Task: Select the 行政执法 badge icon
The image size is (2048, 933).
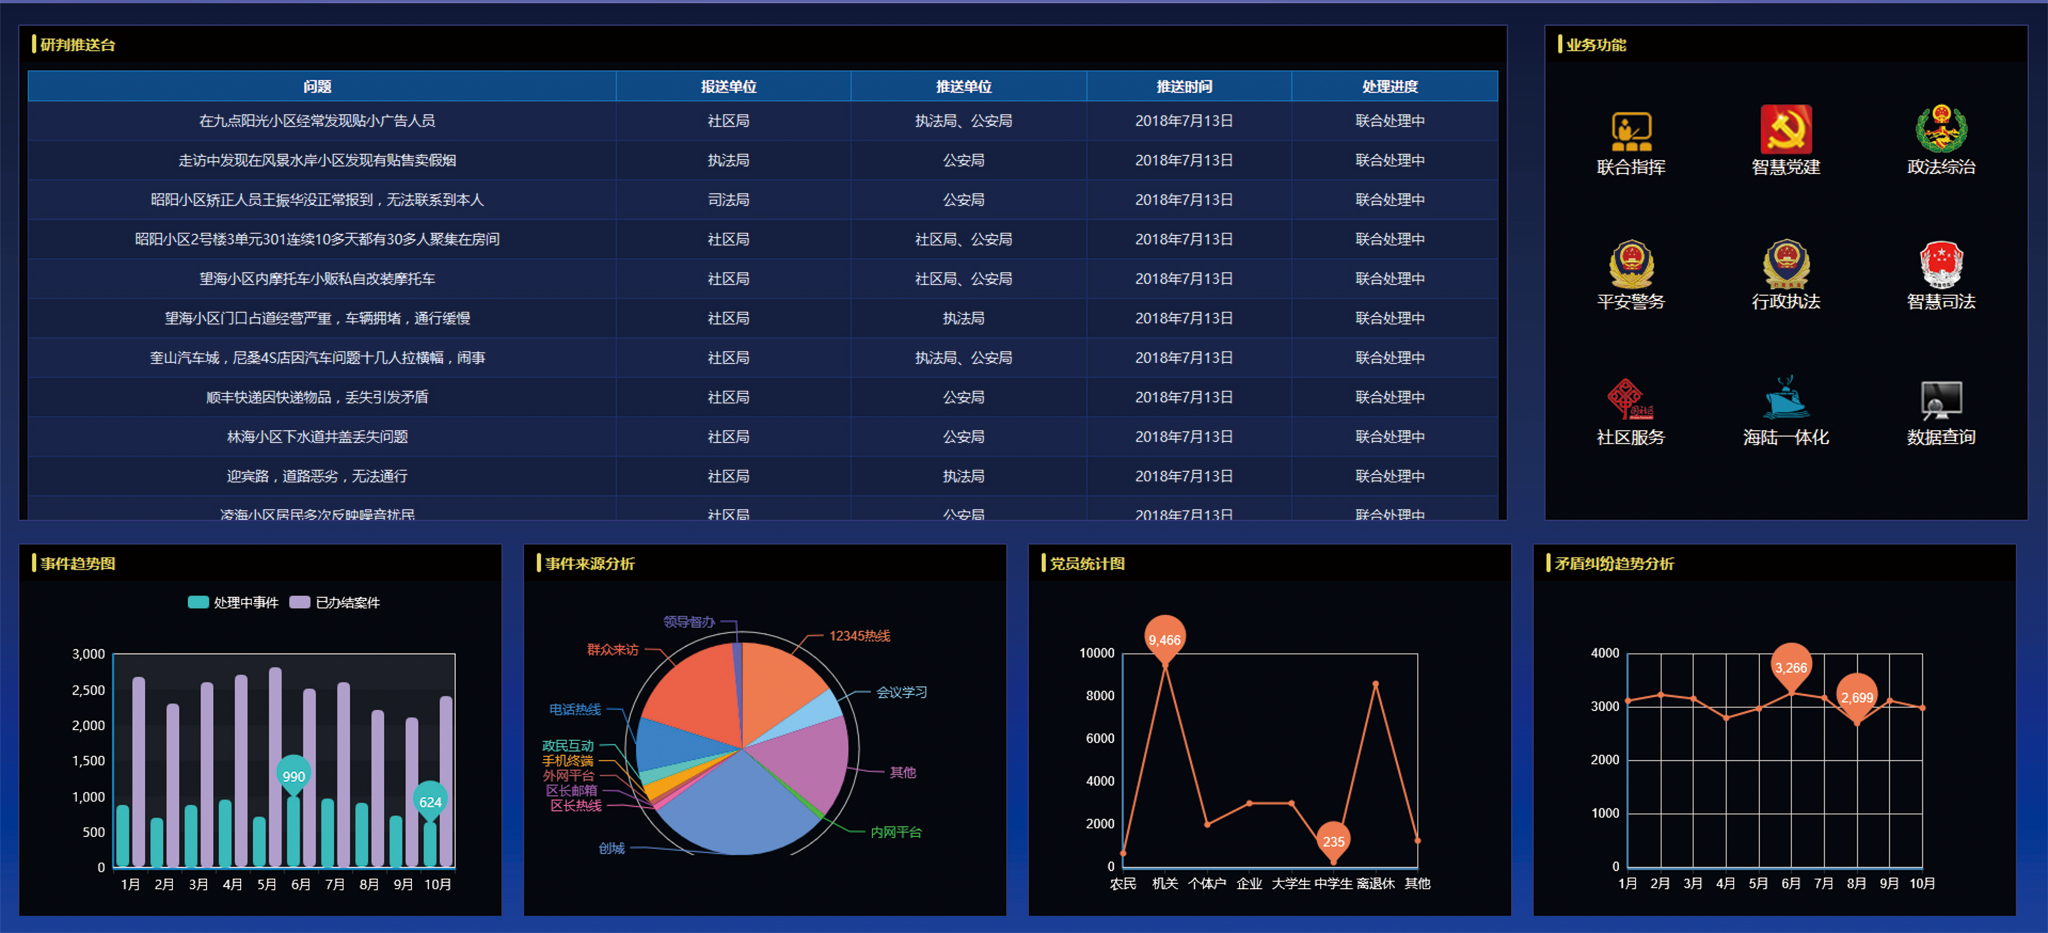Action: (1785, 265)
